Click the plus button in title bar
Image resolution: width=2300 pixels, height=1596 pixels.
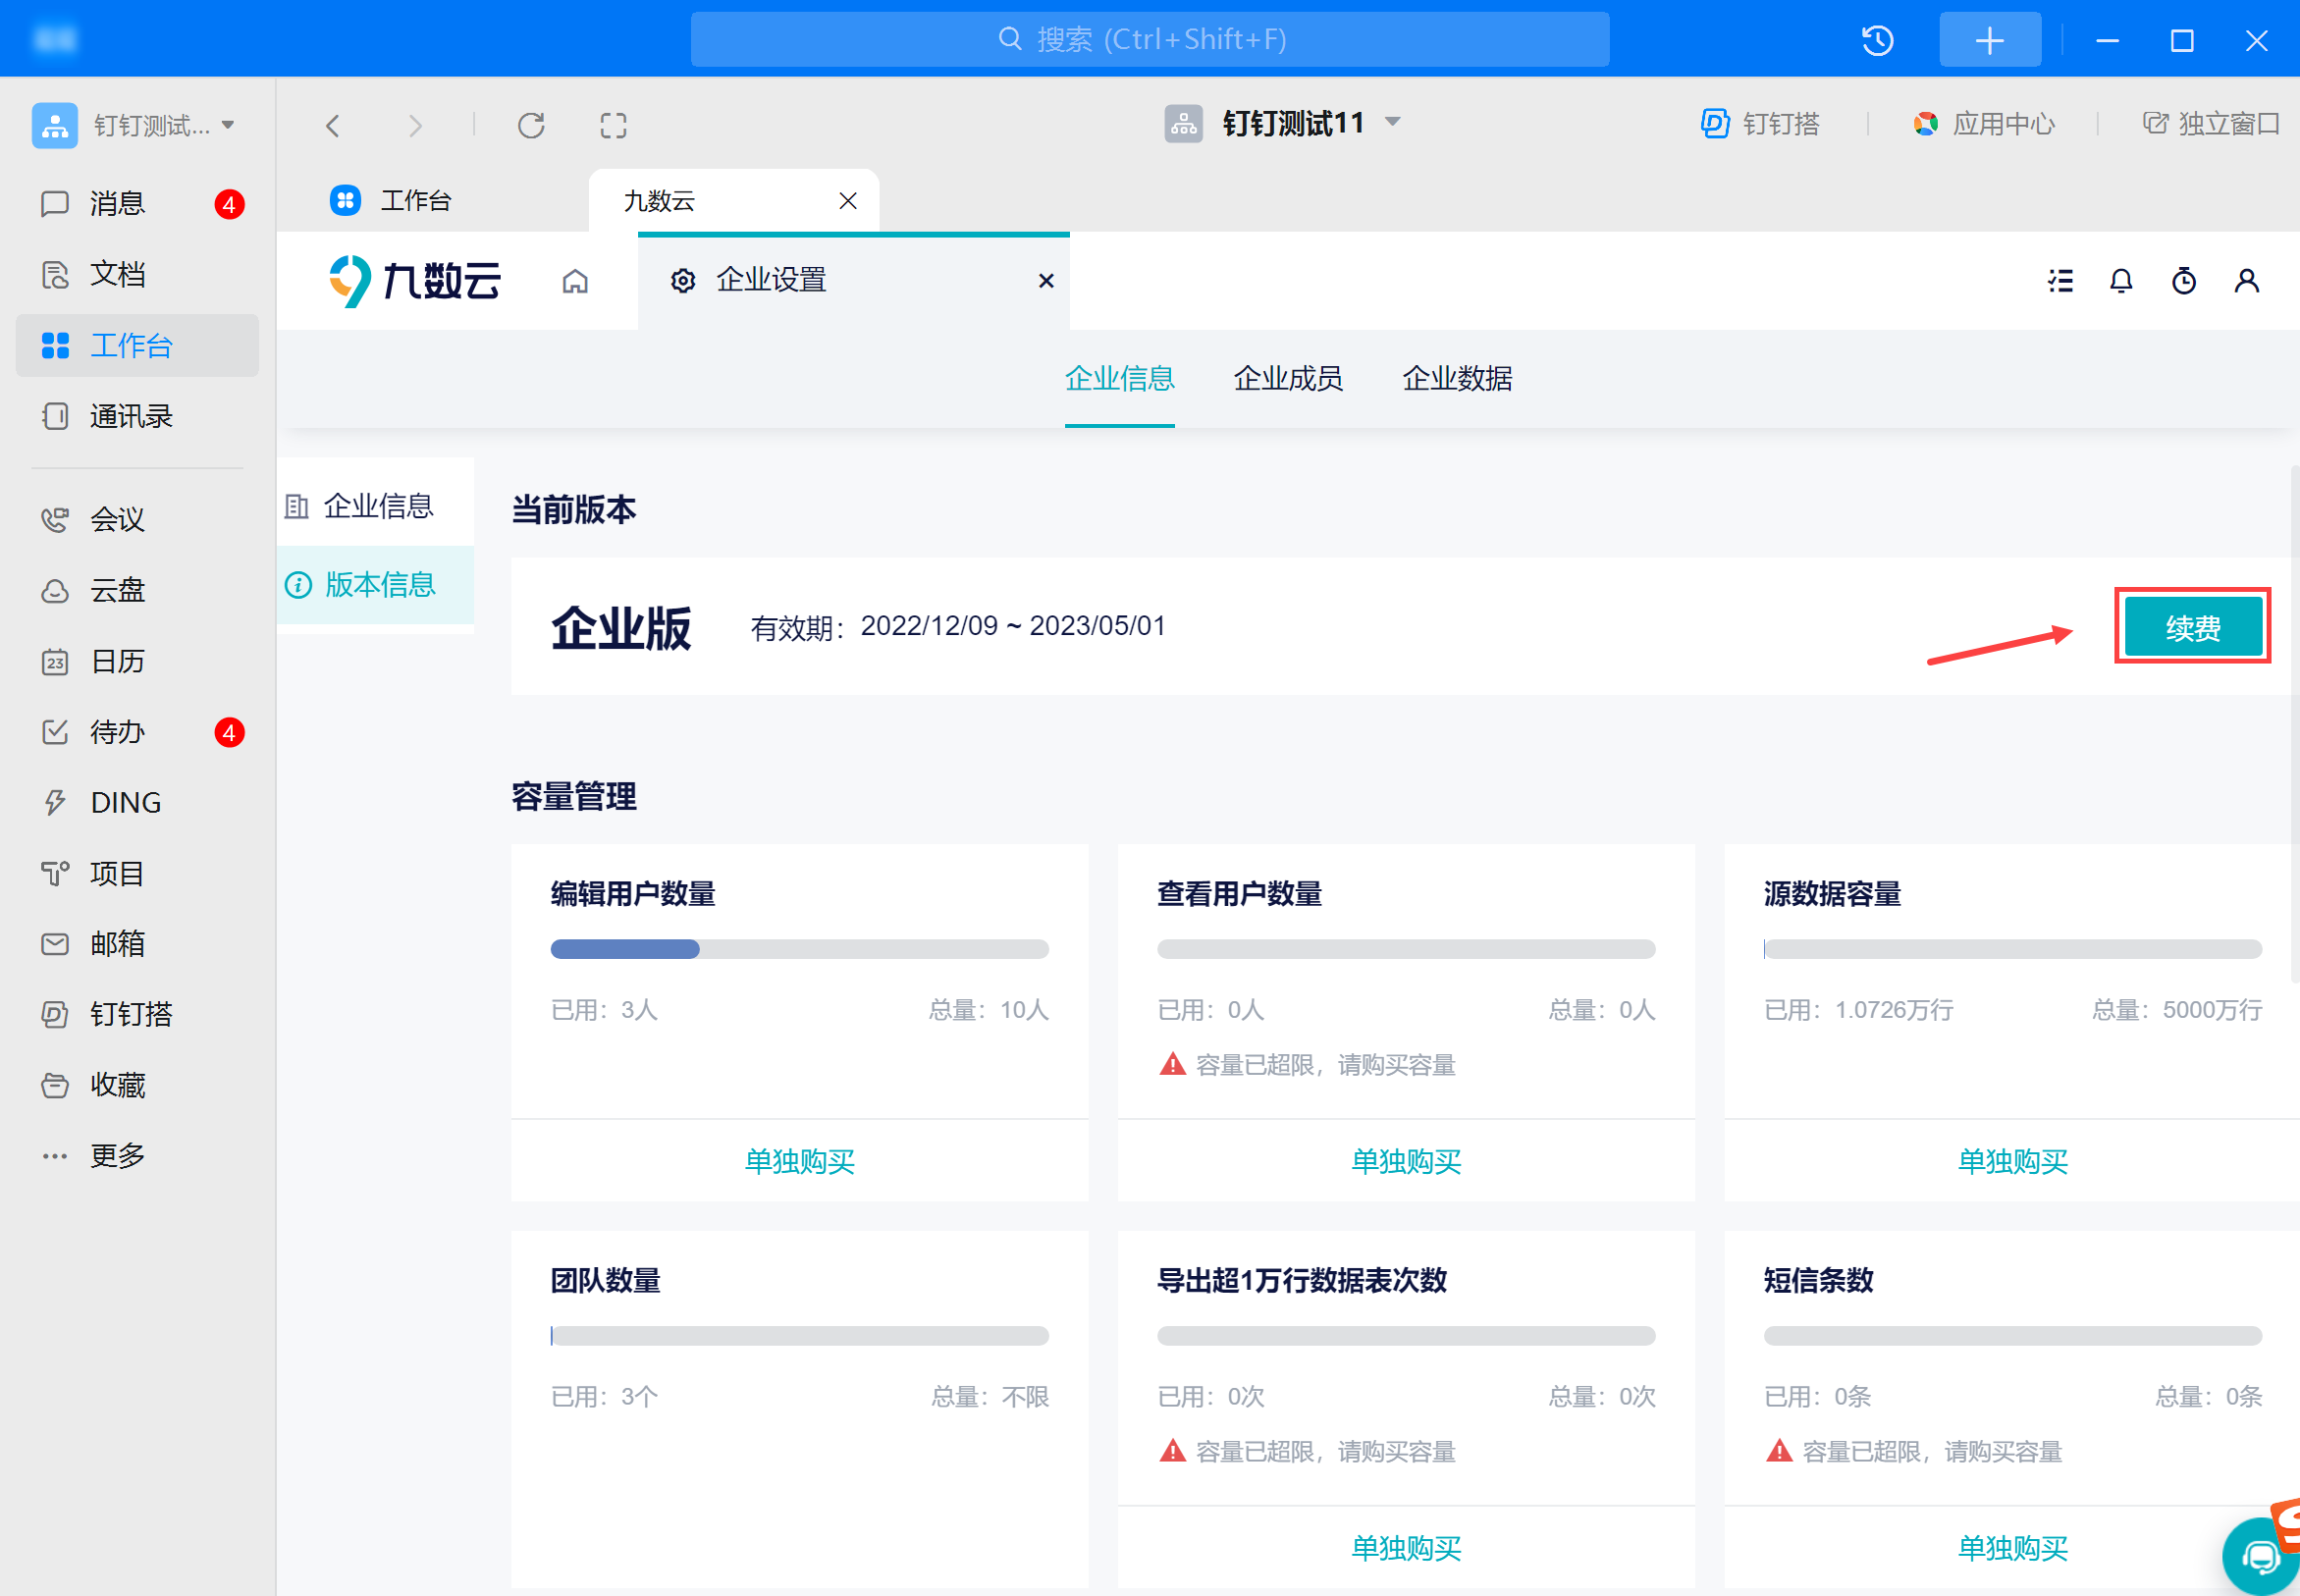1989,40
